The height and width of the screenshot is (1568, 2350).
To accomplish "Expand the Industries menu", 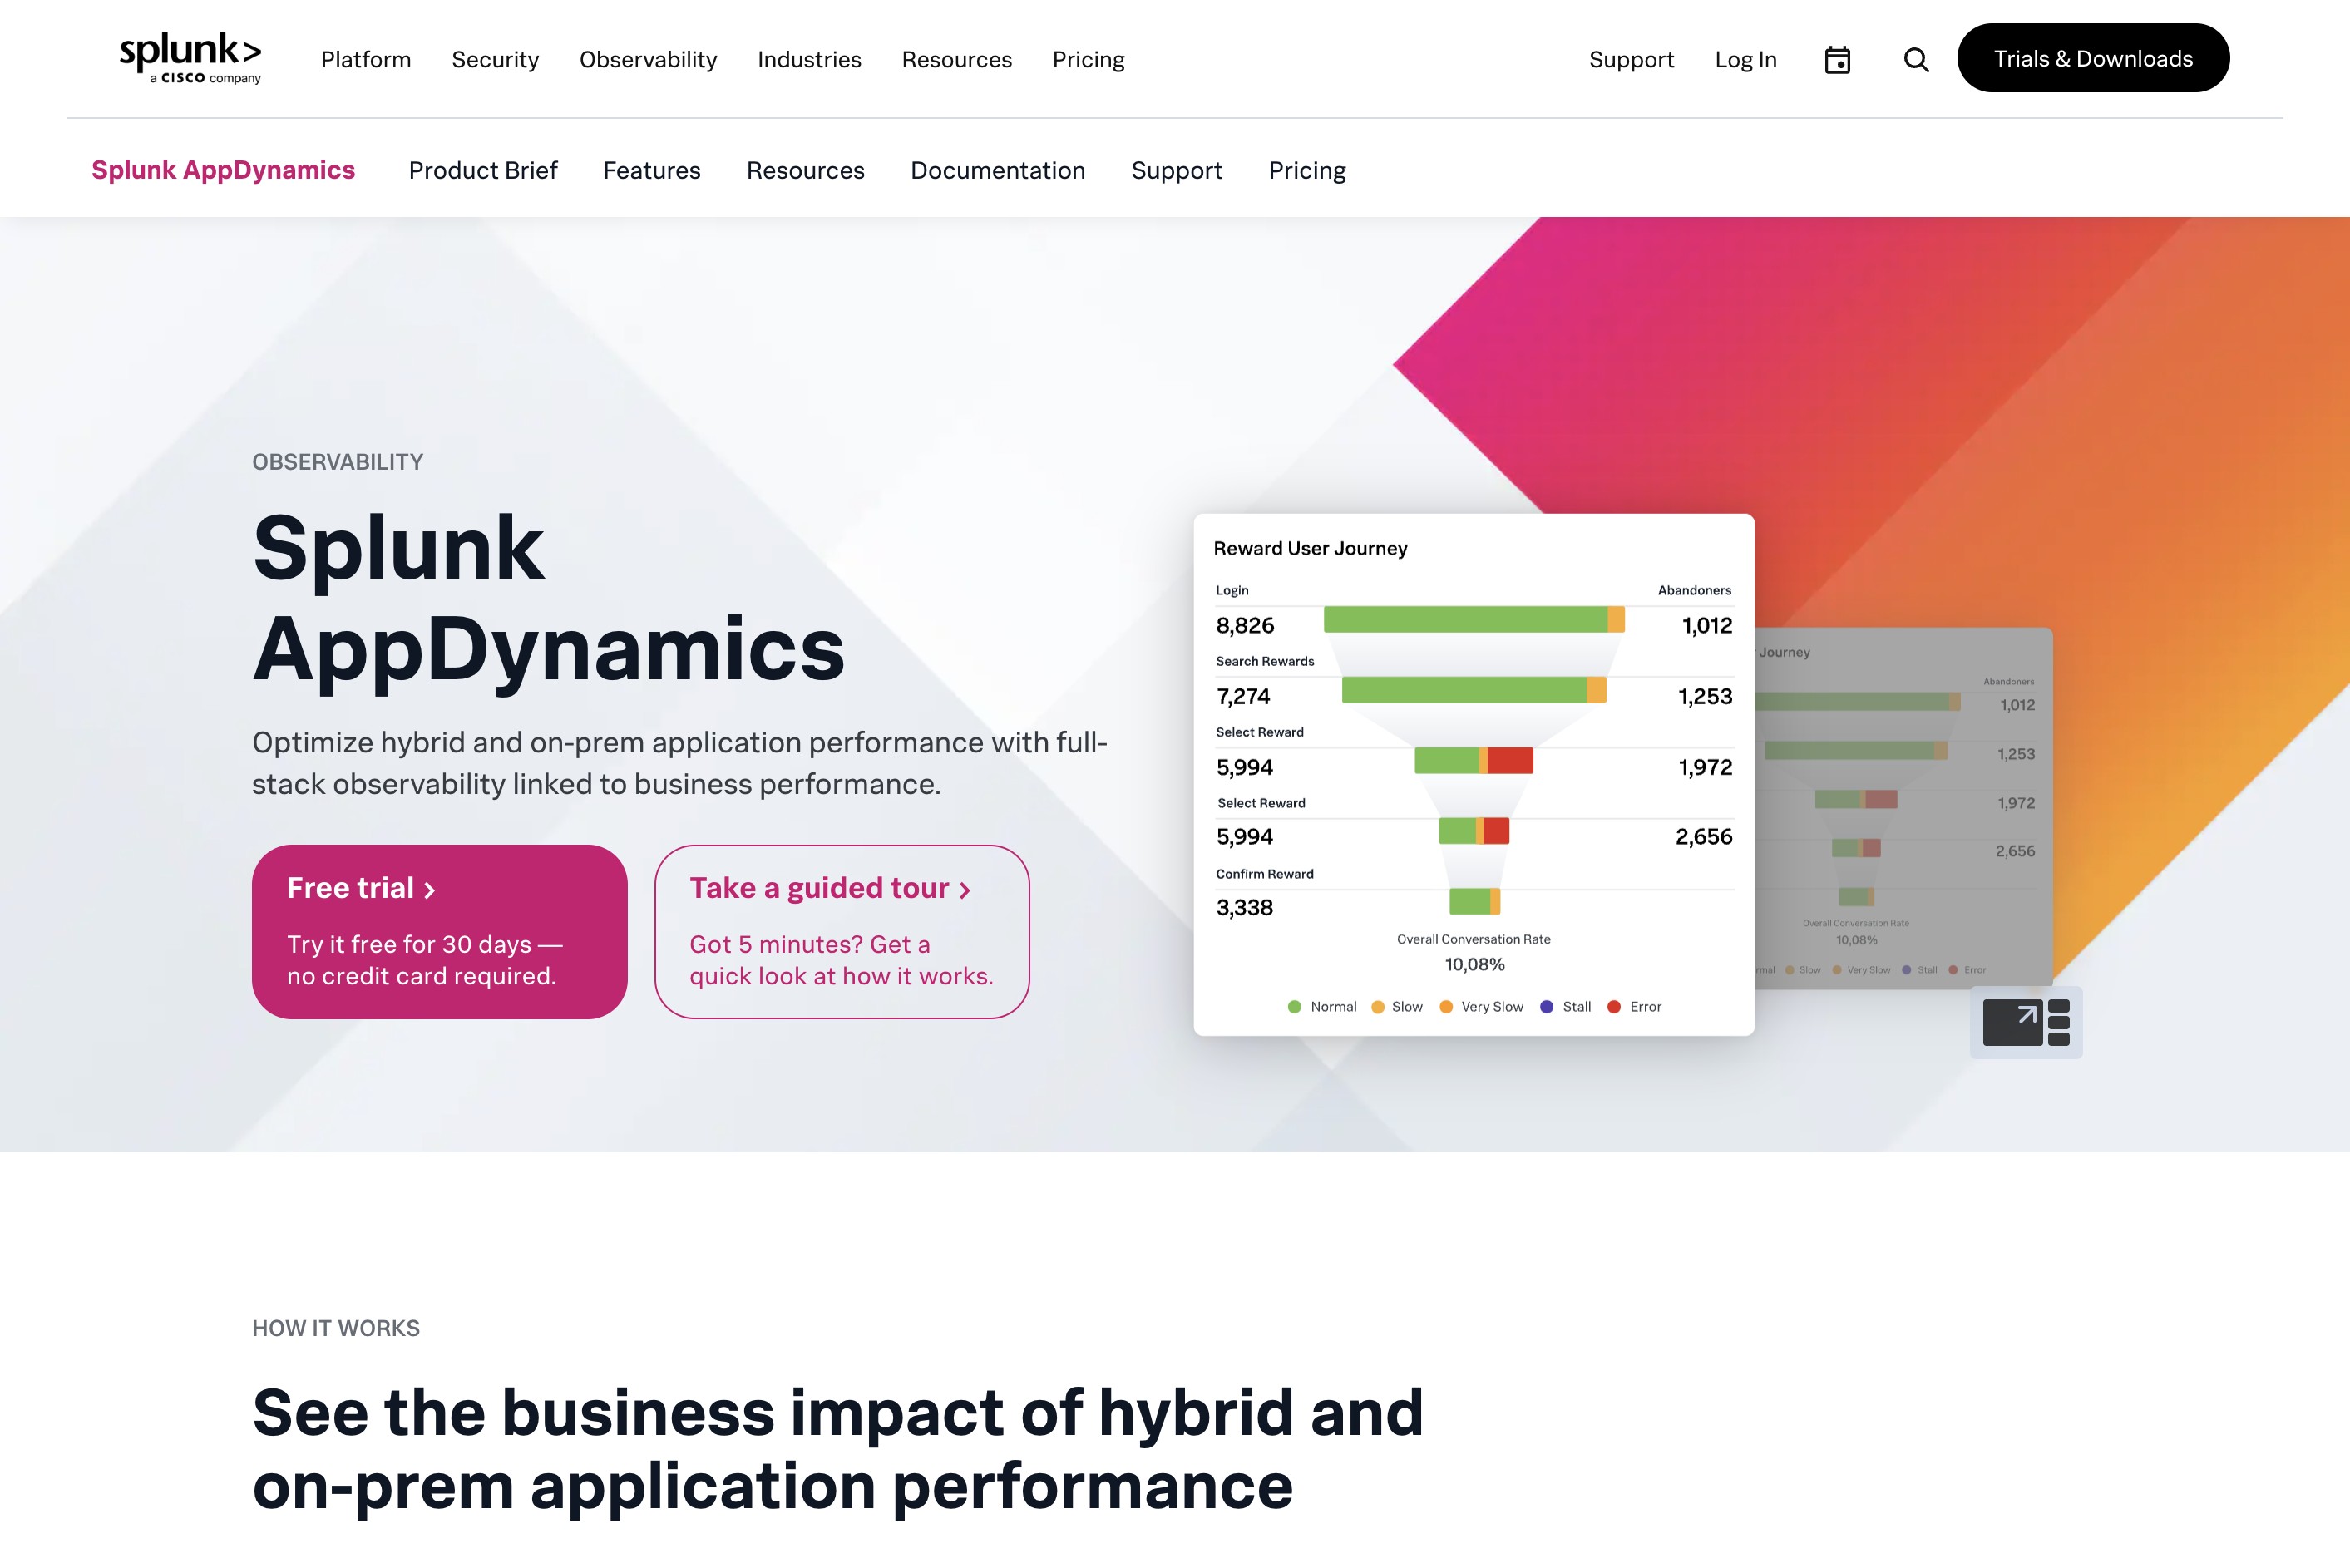I will pyautogui.click(x=809, y=60).
